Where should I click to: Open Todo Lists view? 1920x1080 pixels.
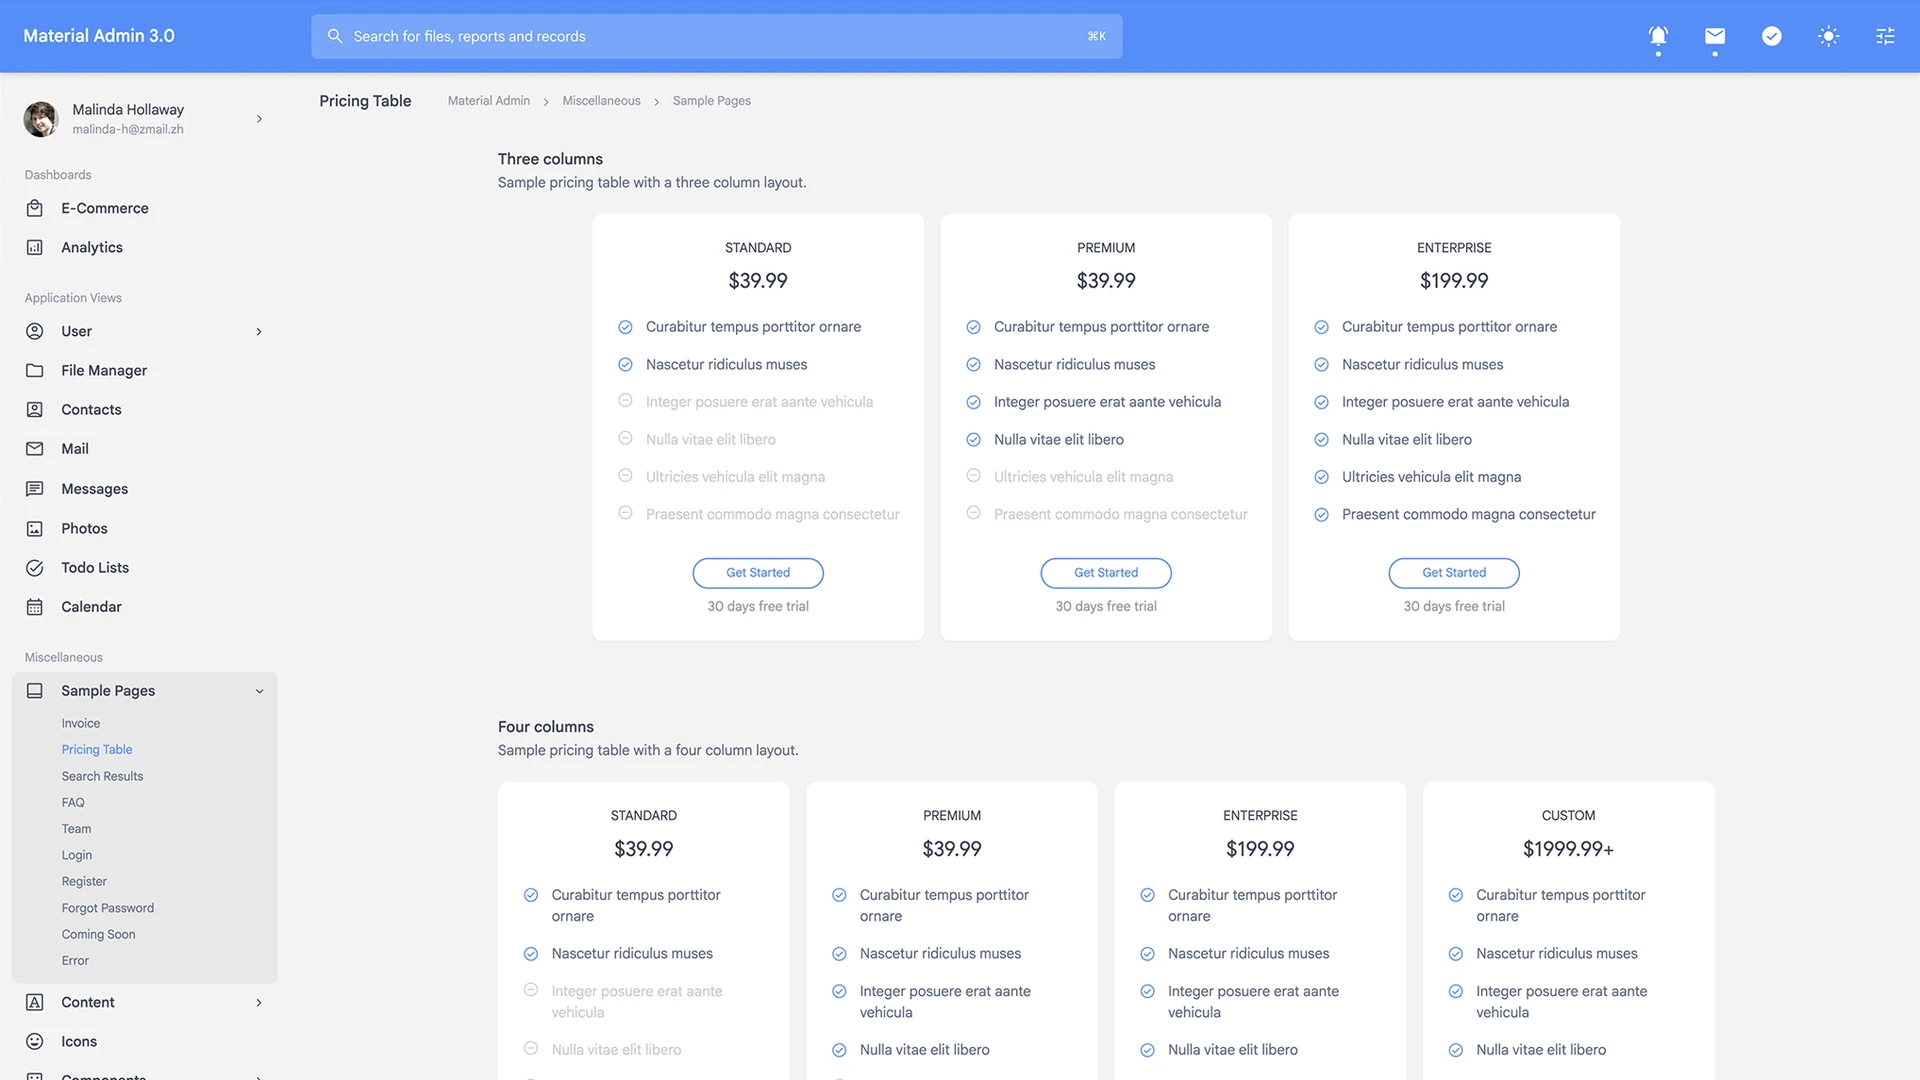95,568
